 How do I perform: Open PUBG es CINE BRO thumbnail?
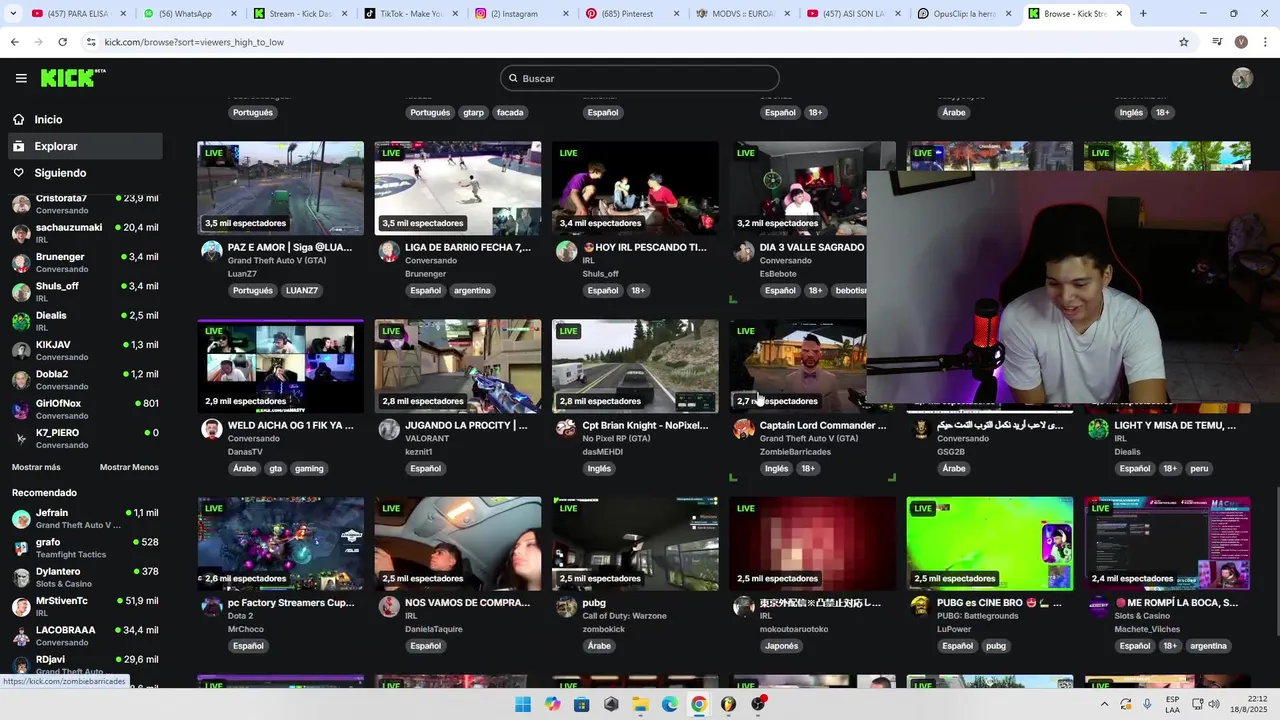(x=990, y=544)
